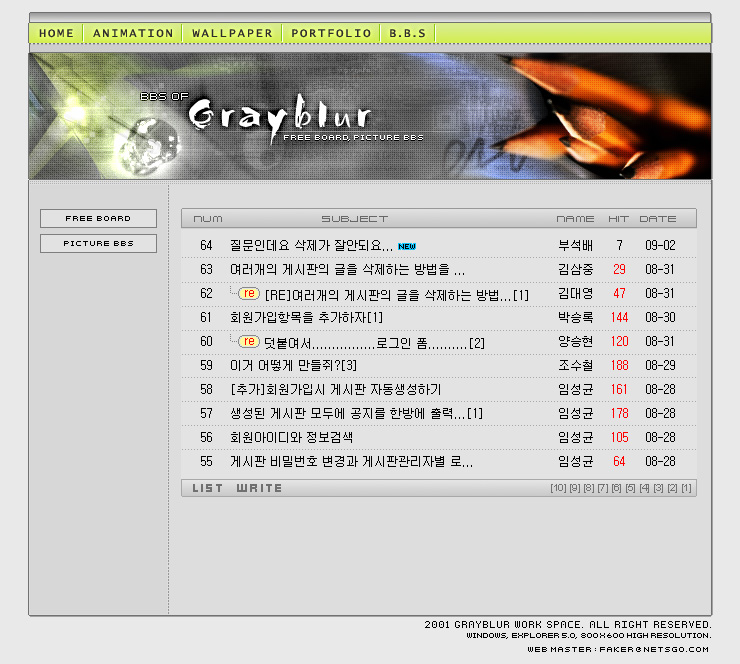Screen dimensions: 740x664
Task: Go to page [2] in pagination
Action: [x=673, y=488]
